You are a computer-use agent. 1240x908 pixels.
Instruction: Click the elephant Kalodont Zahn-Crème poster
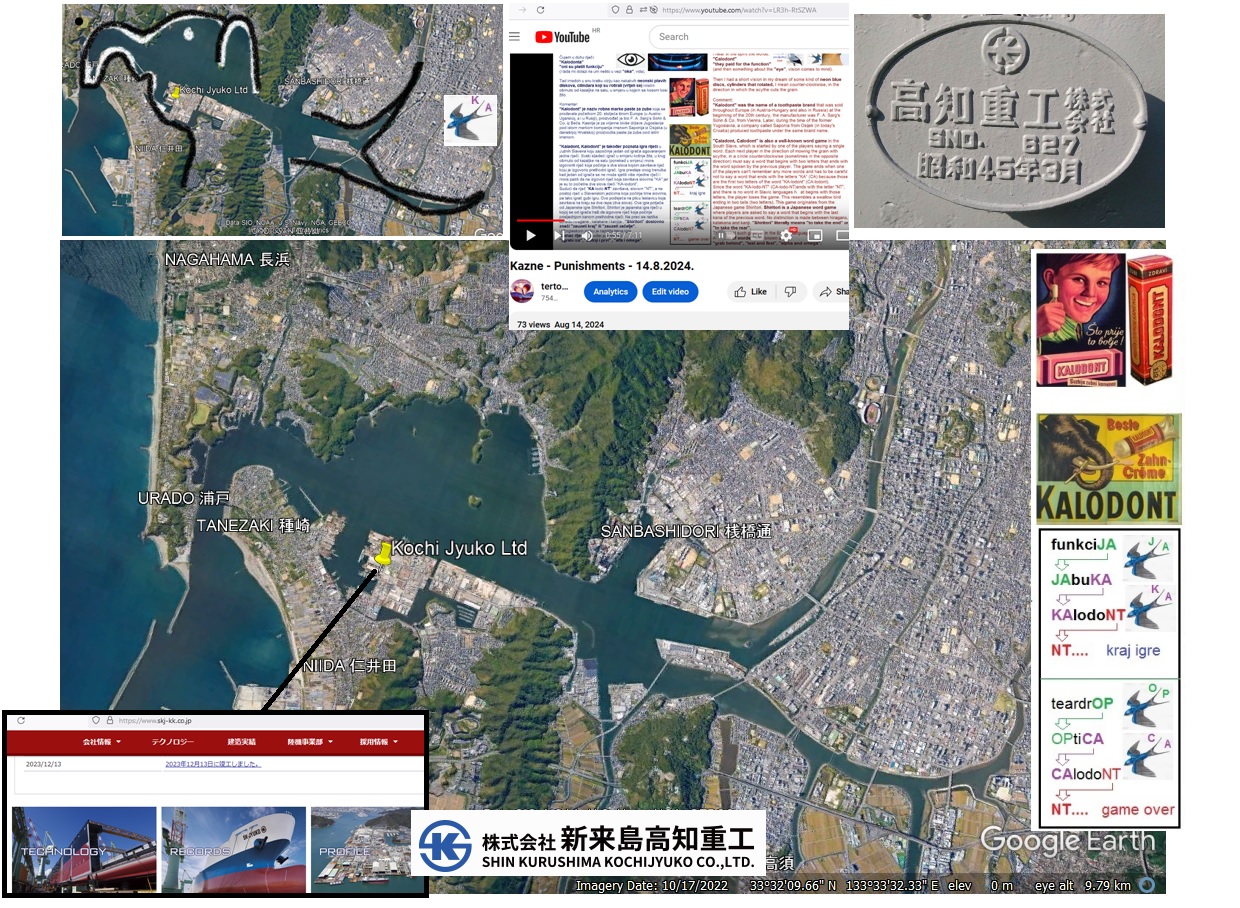(x=1108, y=468)
